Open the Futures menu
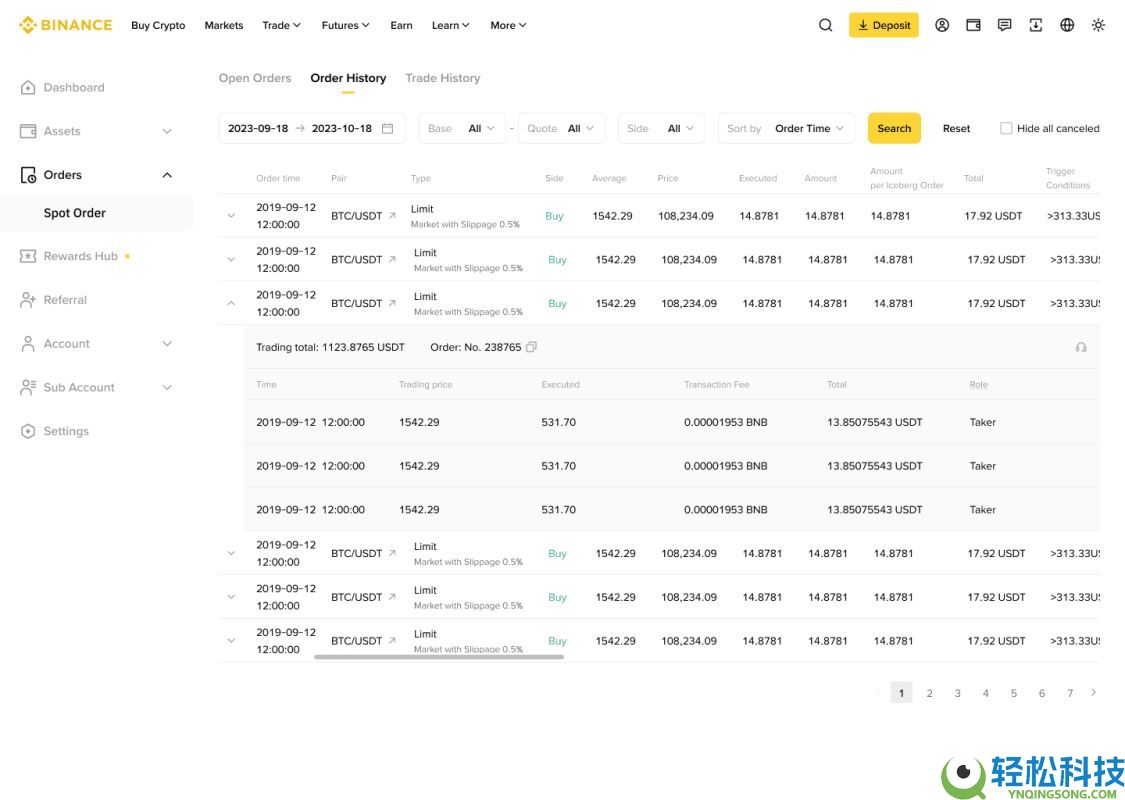 (345, 25)
